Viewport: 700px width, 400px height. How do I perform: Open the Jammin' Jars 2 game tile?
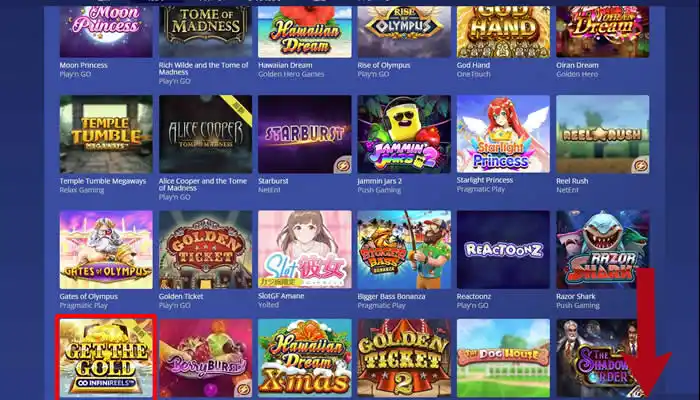coord(404,134)
